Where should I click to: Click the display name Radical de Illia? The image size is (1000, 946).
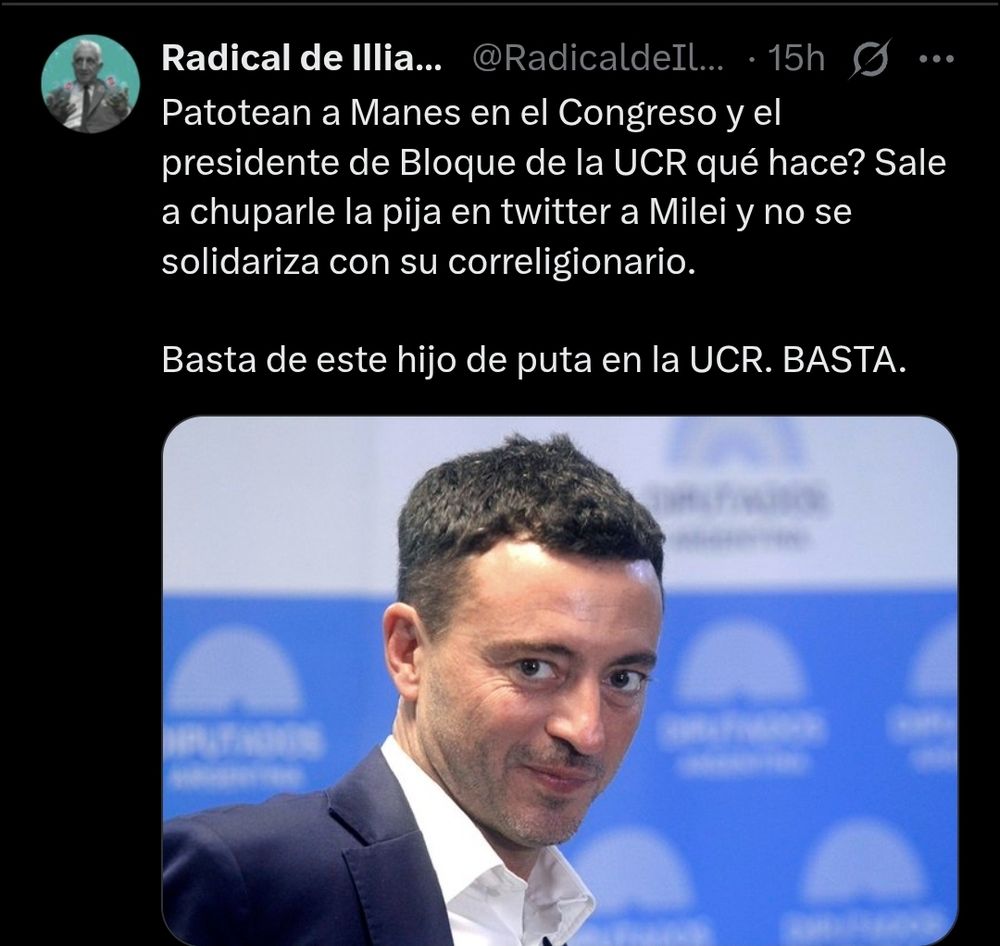302,58
